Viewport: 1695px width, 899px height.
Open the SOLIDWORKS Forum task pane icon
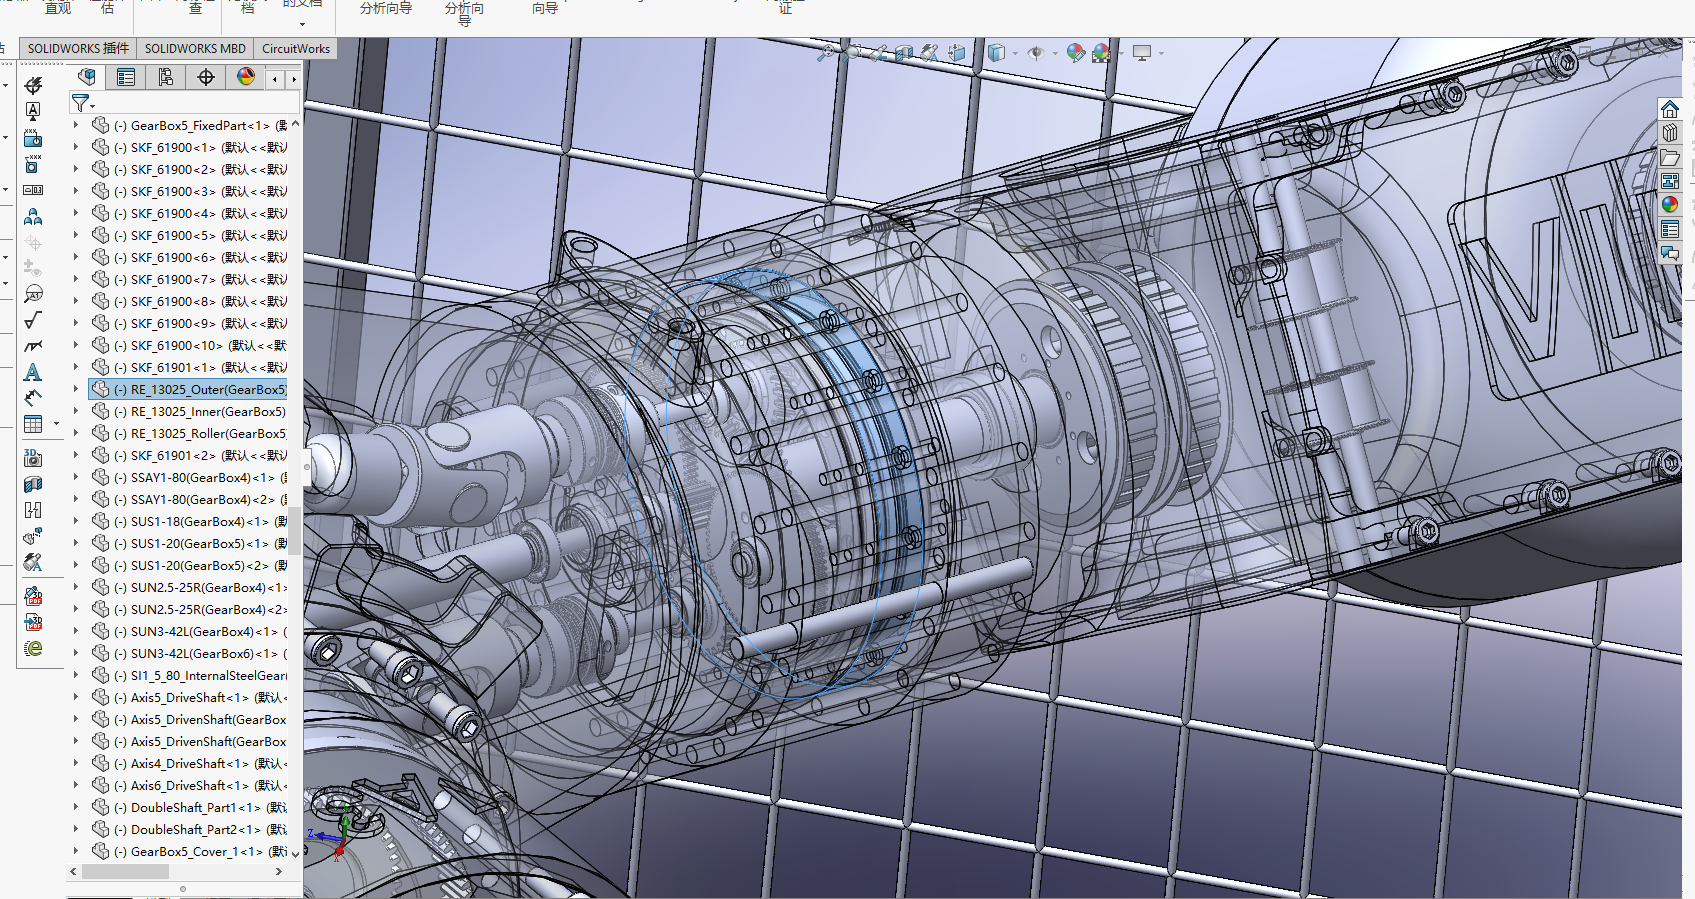[x=1669, y=253]
